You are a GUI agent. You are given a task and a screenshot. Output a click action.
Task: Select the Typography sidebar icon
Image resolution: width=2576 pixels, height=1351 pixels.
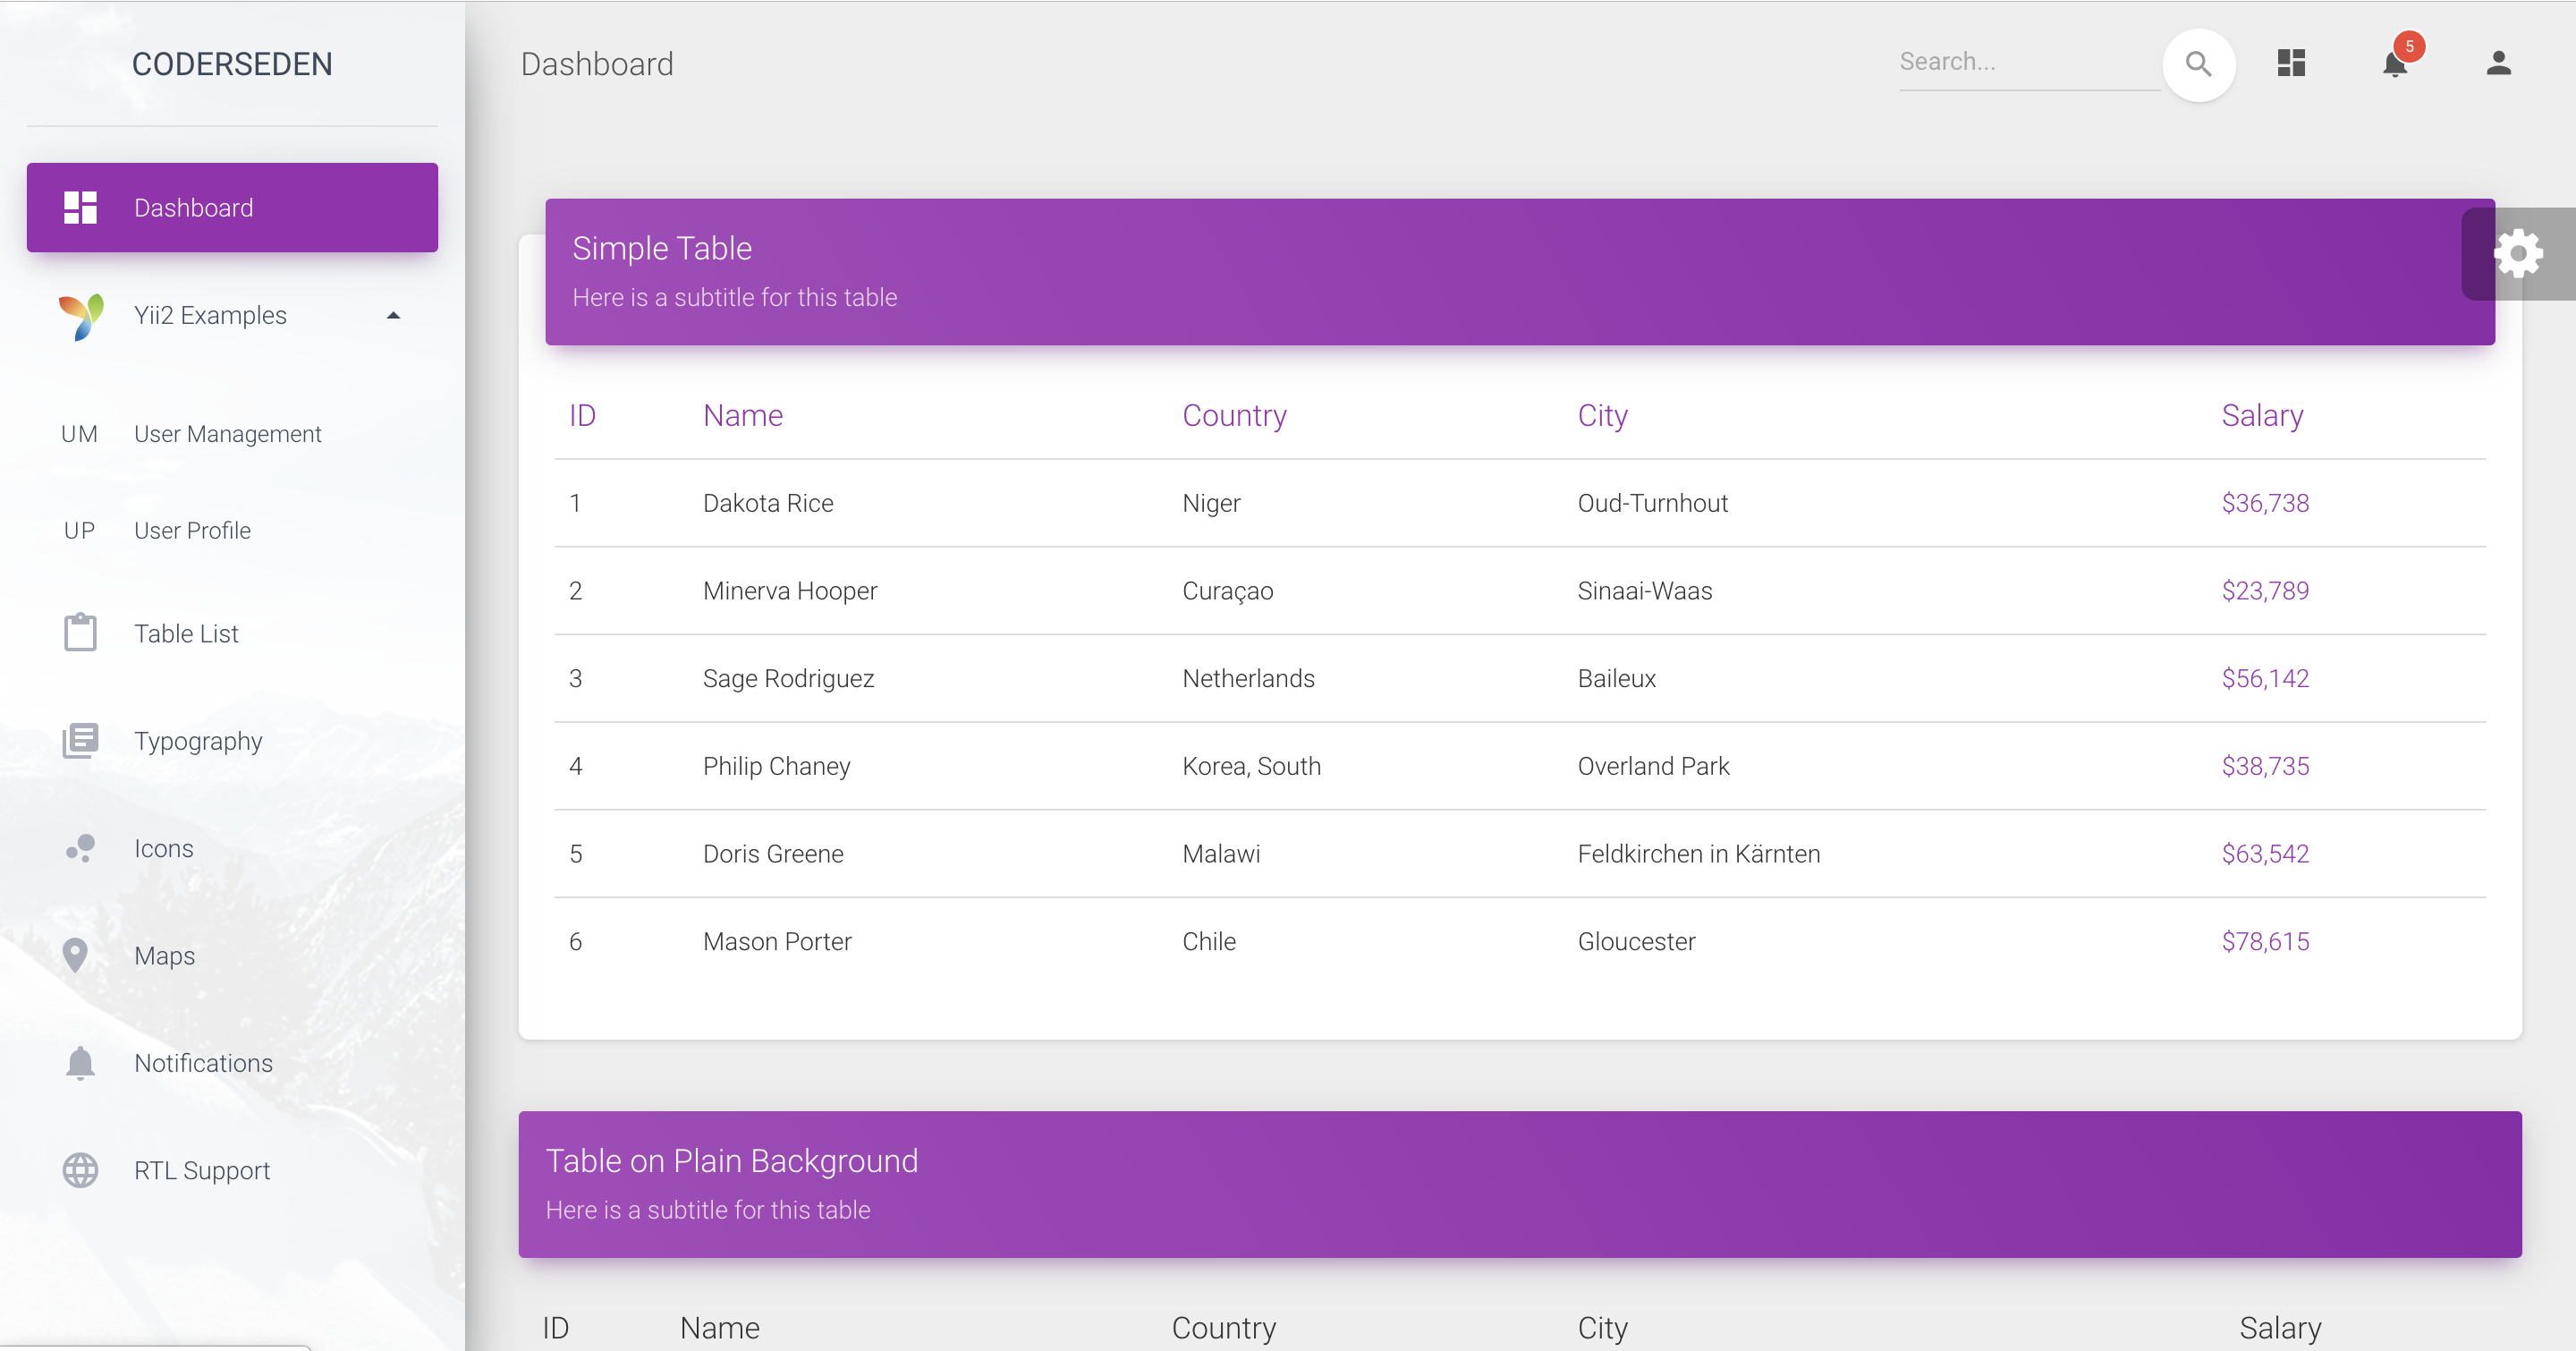(x=79, y=740)
